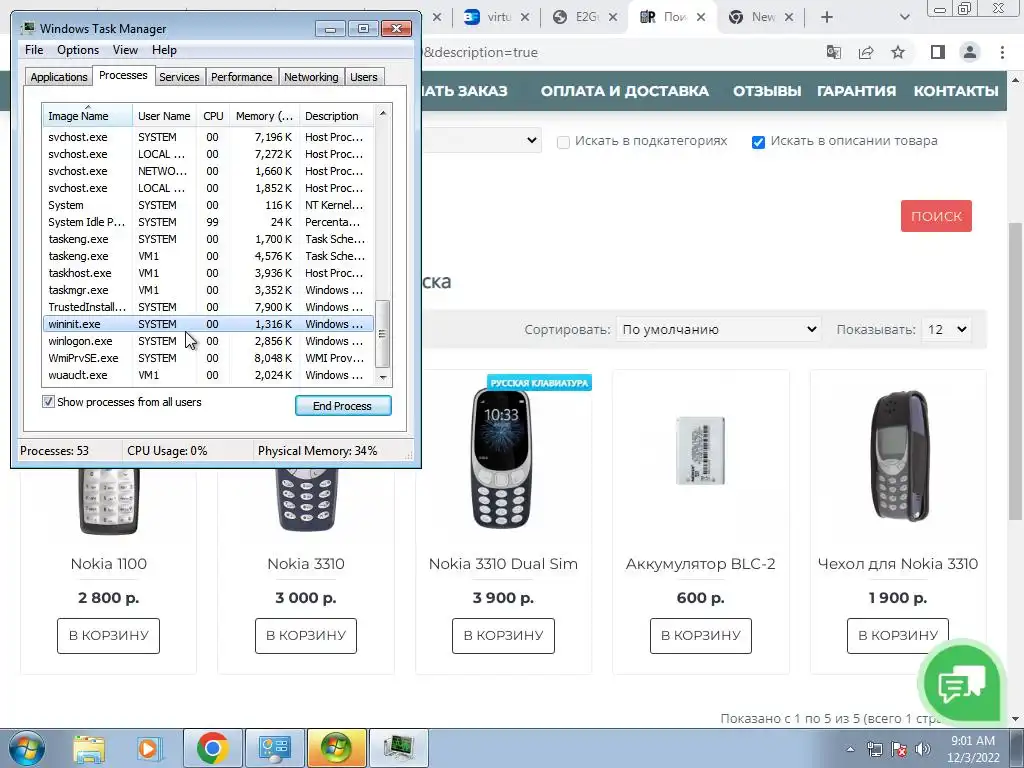Screen dimensions: 1024x768
Task: Select taskmgr.exe process row
Action: [208, 290]
